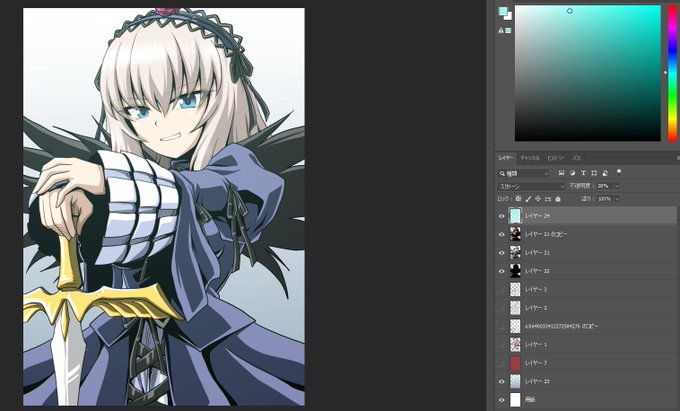Viewport: 680px width, 411px height.
Task: Switch to the パス tab
Action: click(x=576, y=158)
